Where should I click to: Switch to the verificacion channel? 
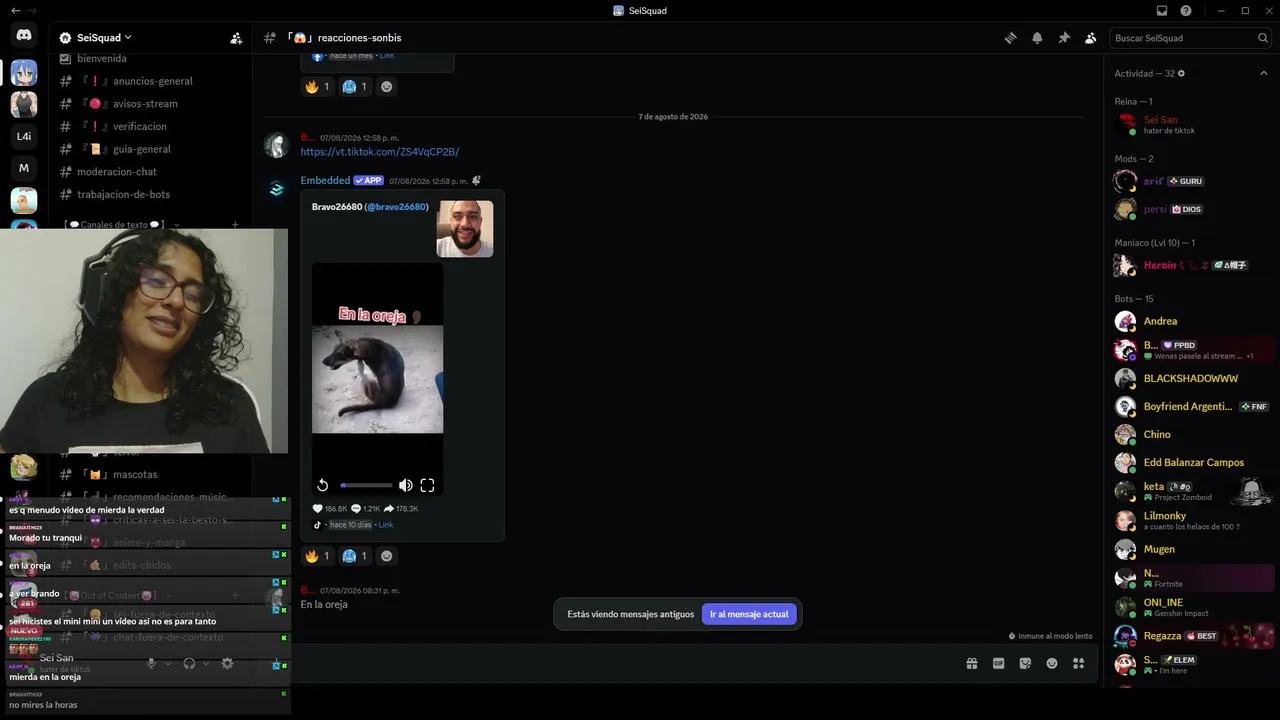click(x=154, y=126)
